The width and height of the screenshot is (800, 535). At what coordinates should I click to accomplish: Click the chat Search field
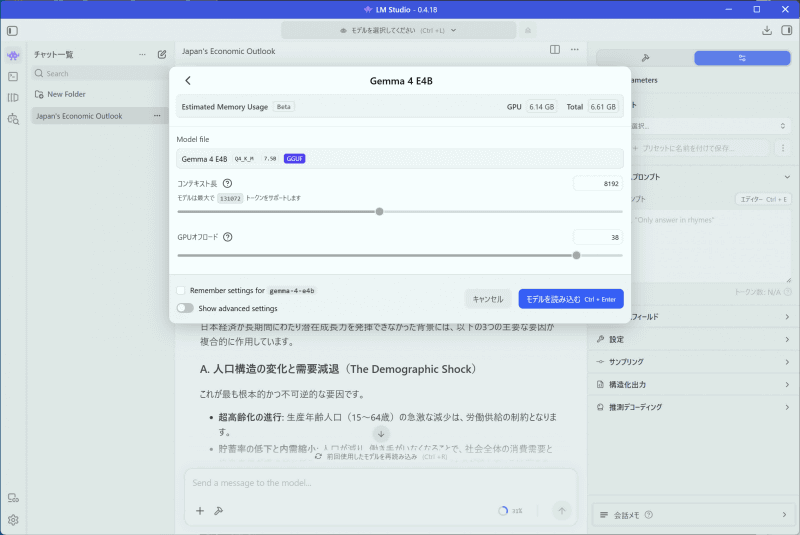99,73
